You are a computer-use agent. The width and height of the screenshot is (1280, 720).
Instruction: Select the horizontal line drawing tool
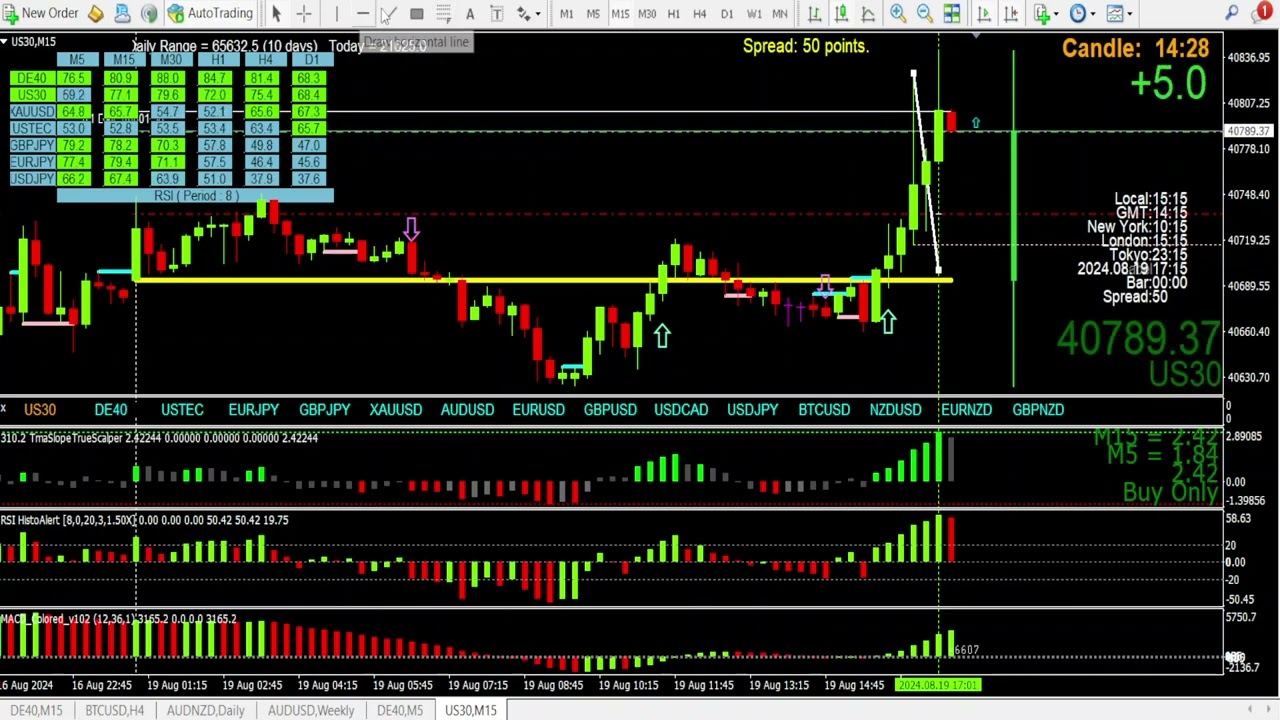362,13
